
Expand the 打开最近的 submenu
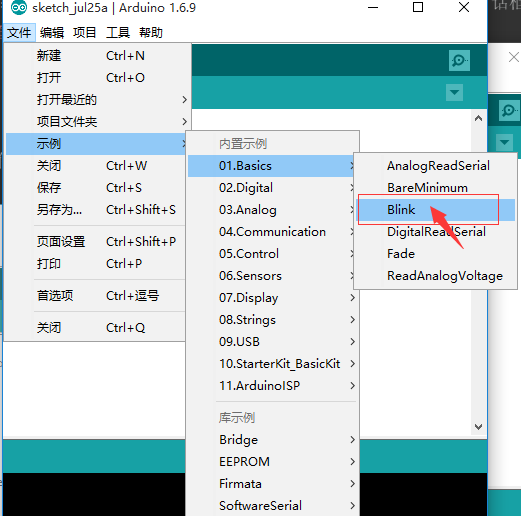click(x=97, y=100)
